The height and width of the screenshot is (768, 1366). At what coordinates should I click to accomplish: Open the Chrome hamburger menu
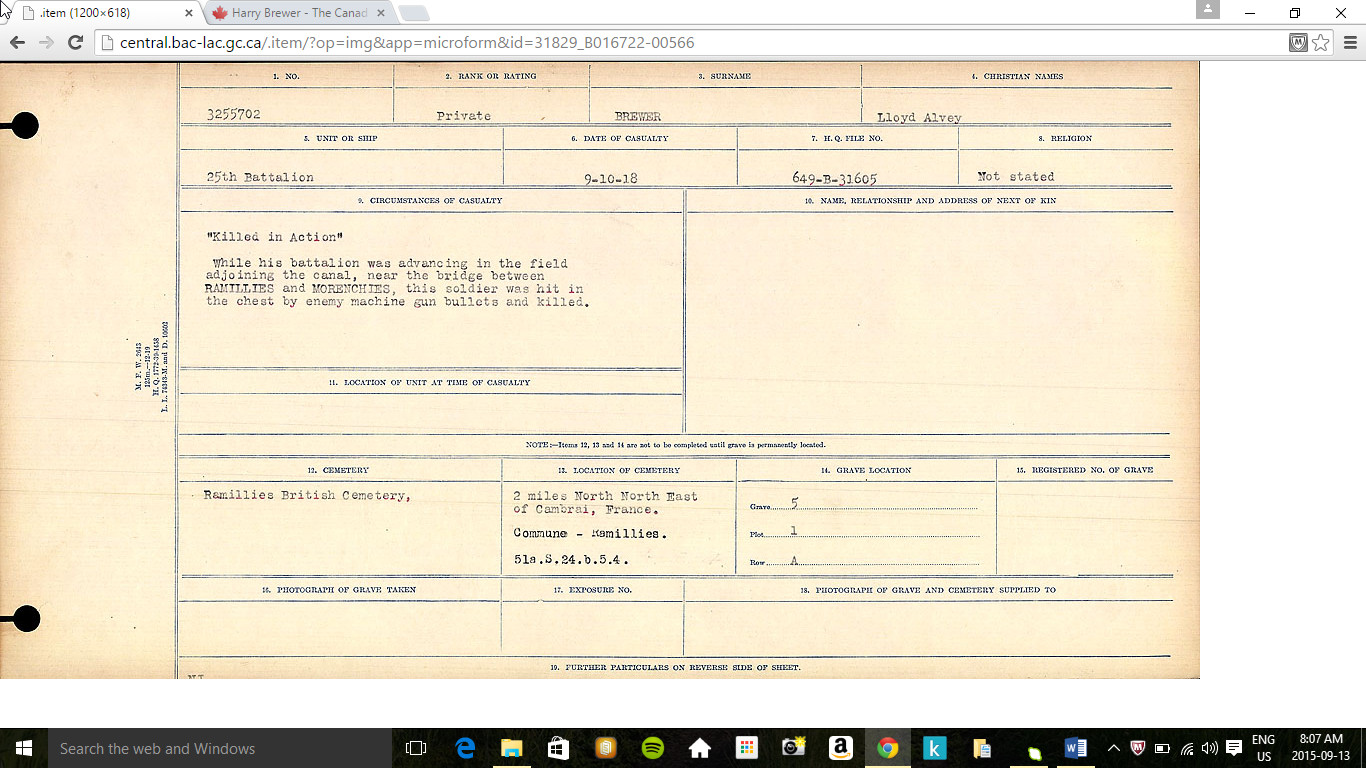[1350, 43]
